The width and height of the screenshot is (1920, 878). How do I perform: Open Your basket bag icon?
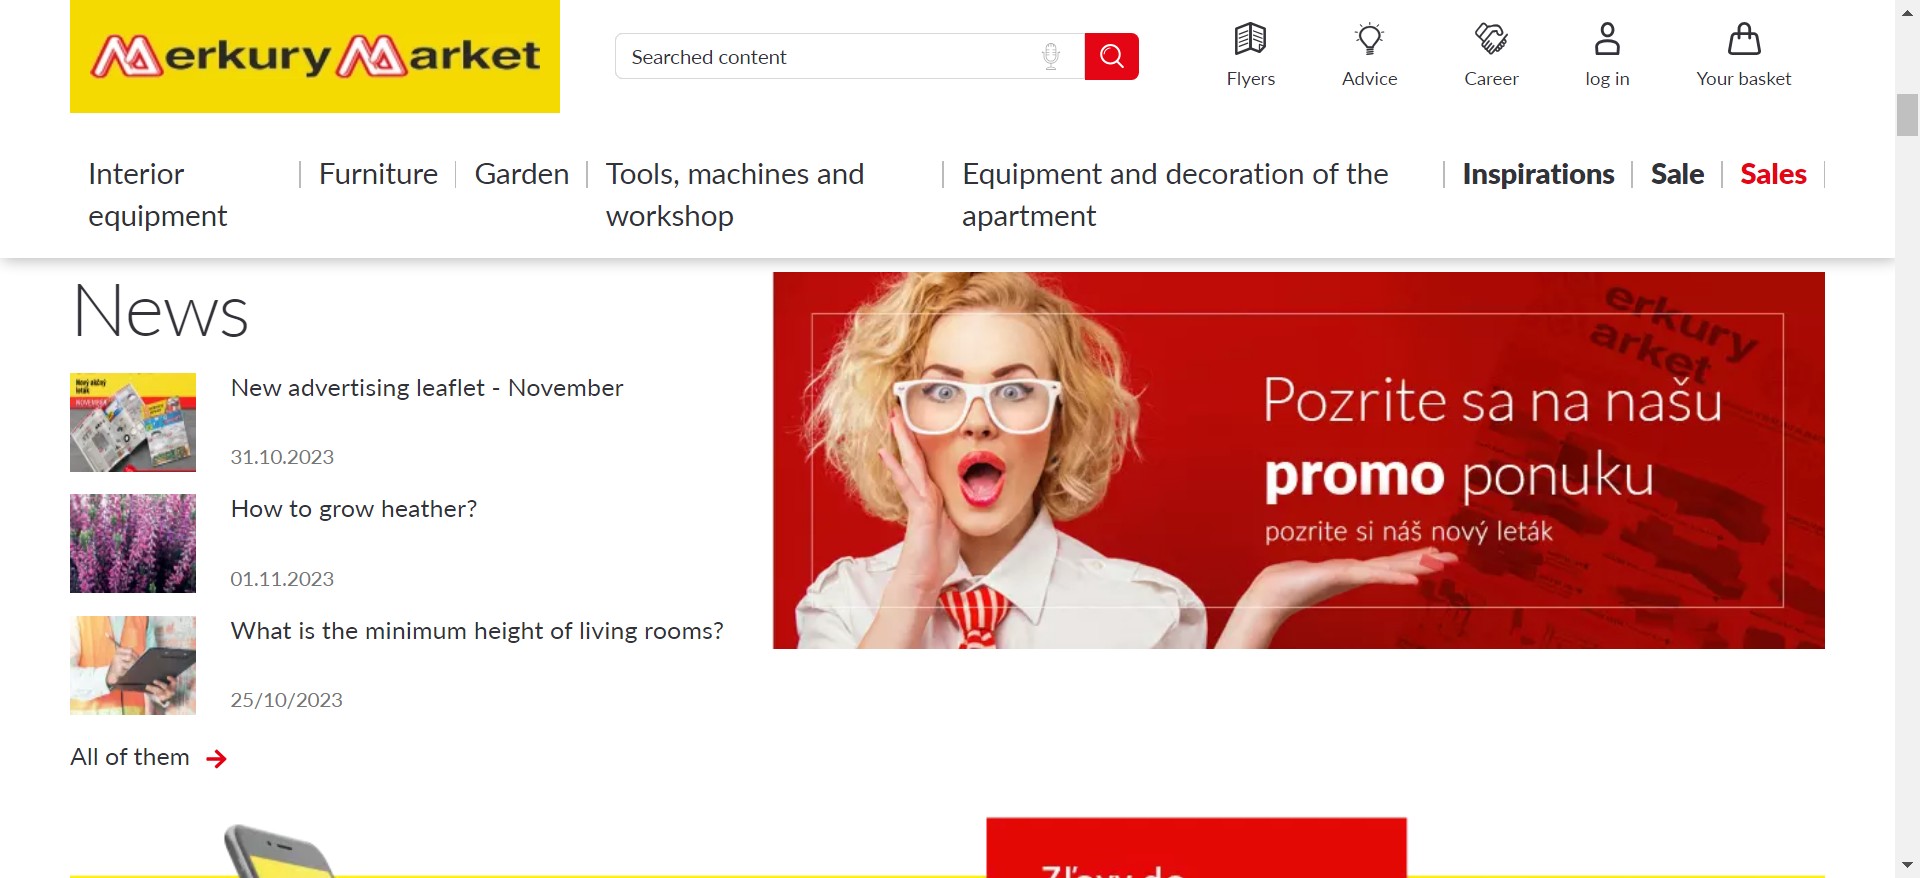(1743, 39)
